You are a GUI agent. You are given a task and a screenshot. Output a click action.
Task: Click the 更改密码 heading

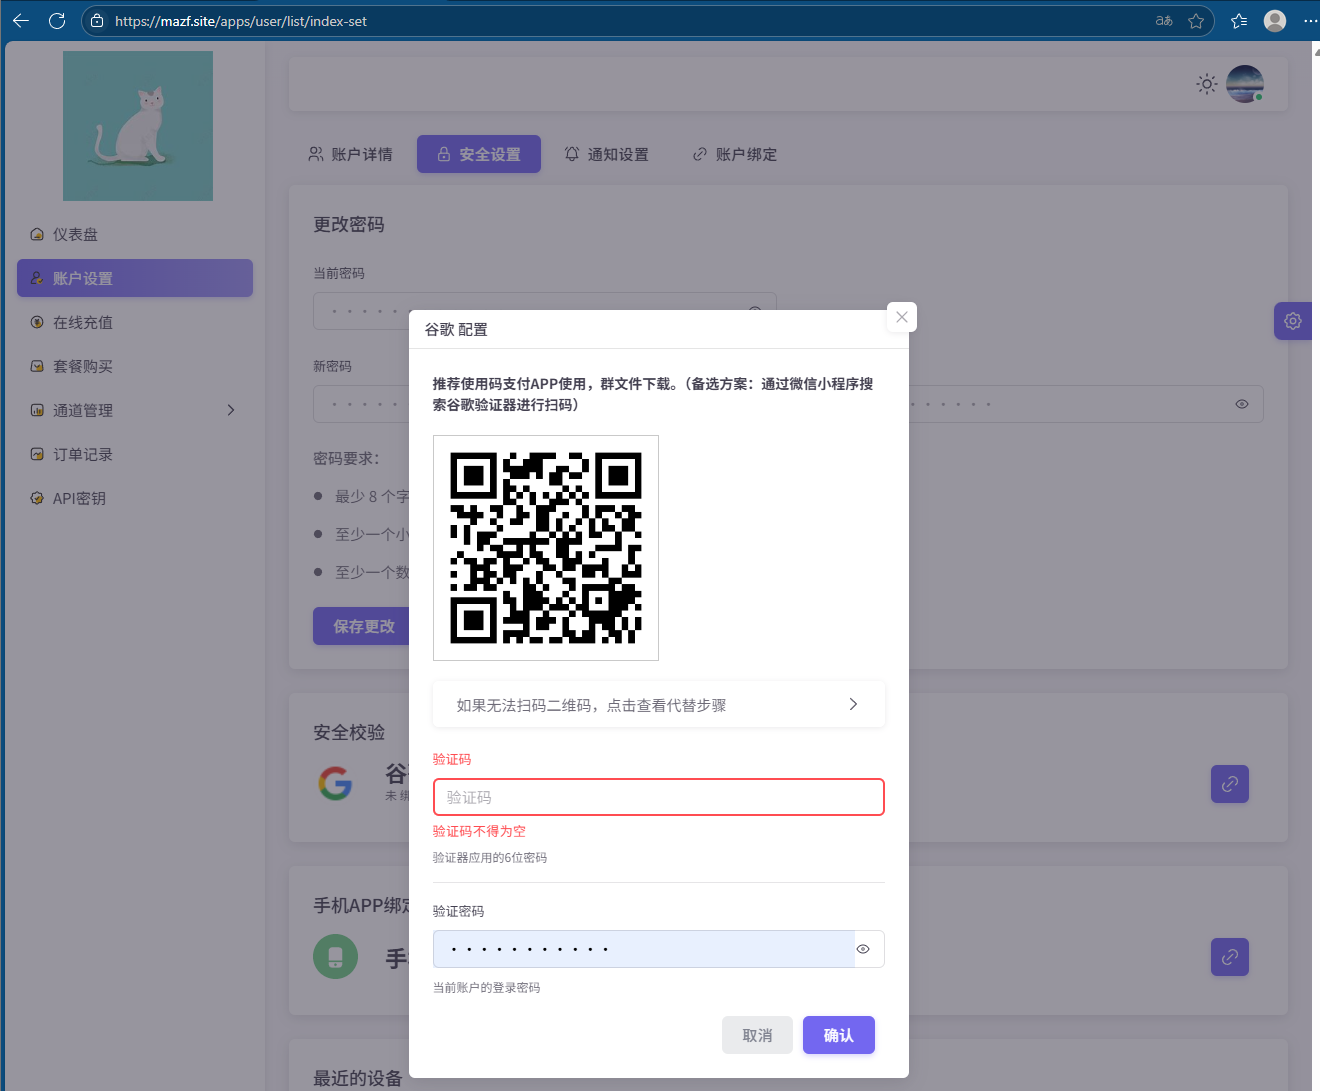coord(349,225)
